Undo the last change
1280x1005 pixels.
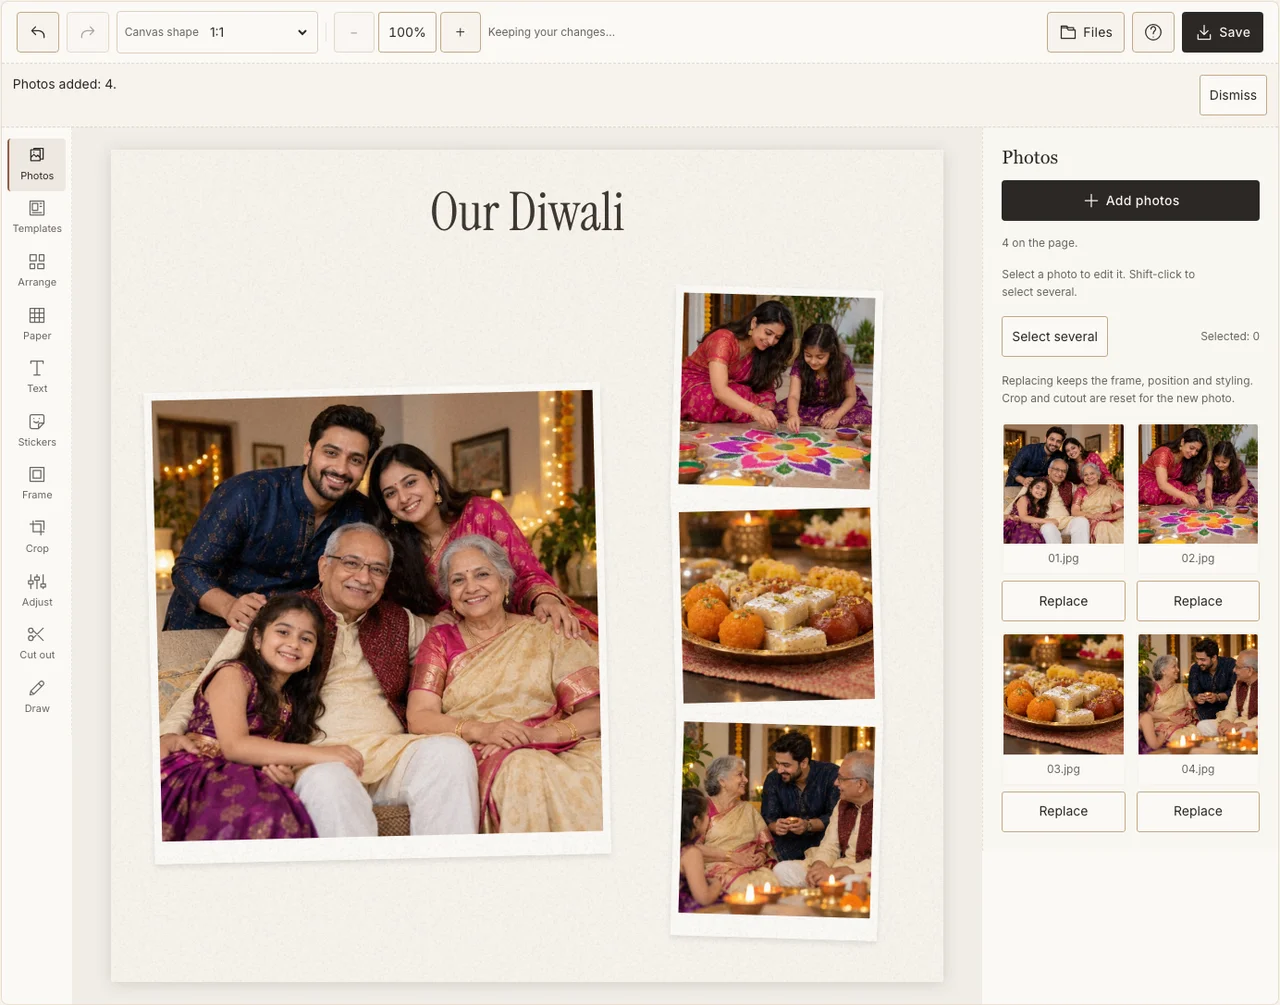pos(38,32)
